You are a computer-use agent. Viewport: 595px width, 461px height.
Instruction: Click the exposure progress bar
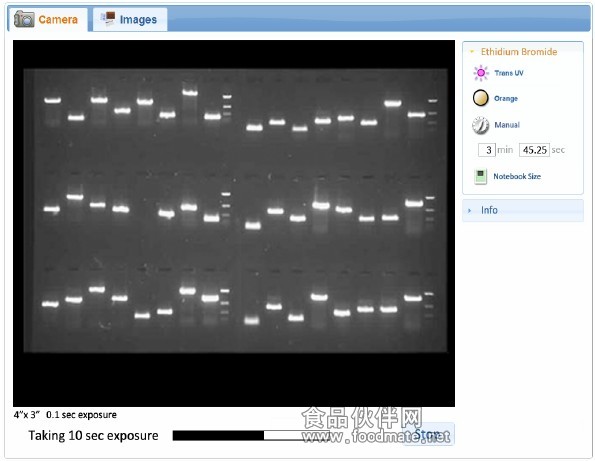click(250, 435)
